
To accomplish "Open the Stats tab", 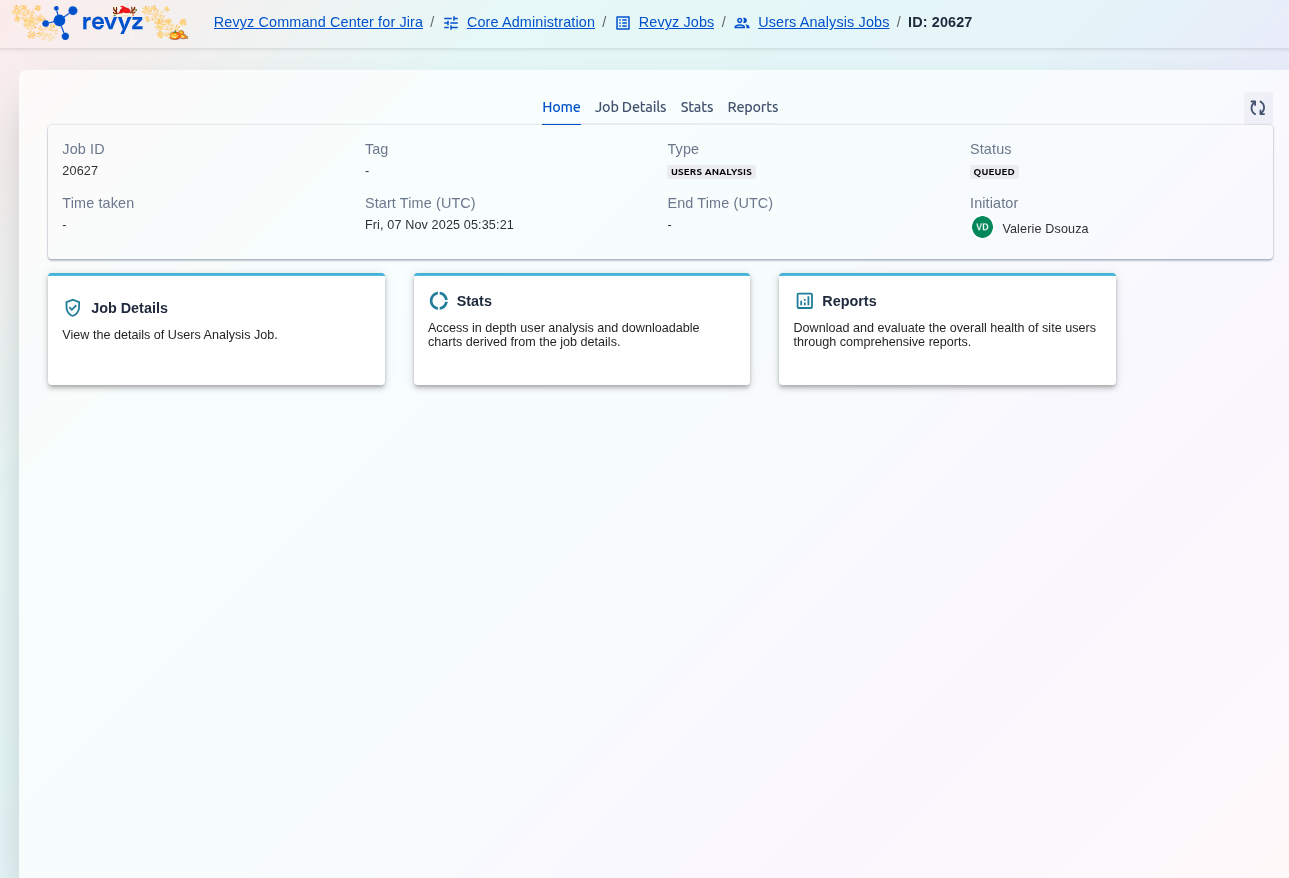I will coord(697,107).
